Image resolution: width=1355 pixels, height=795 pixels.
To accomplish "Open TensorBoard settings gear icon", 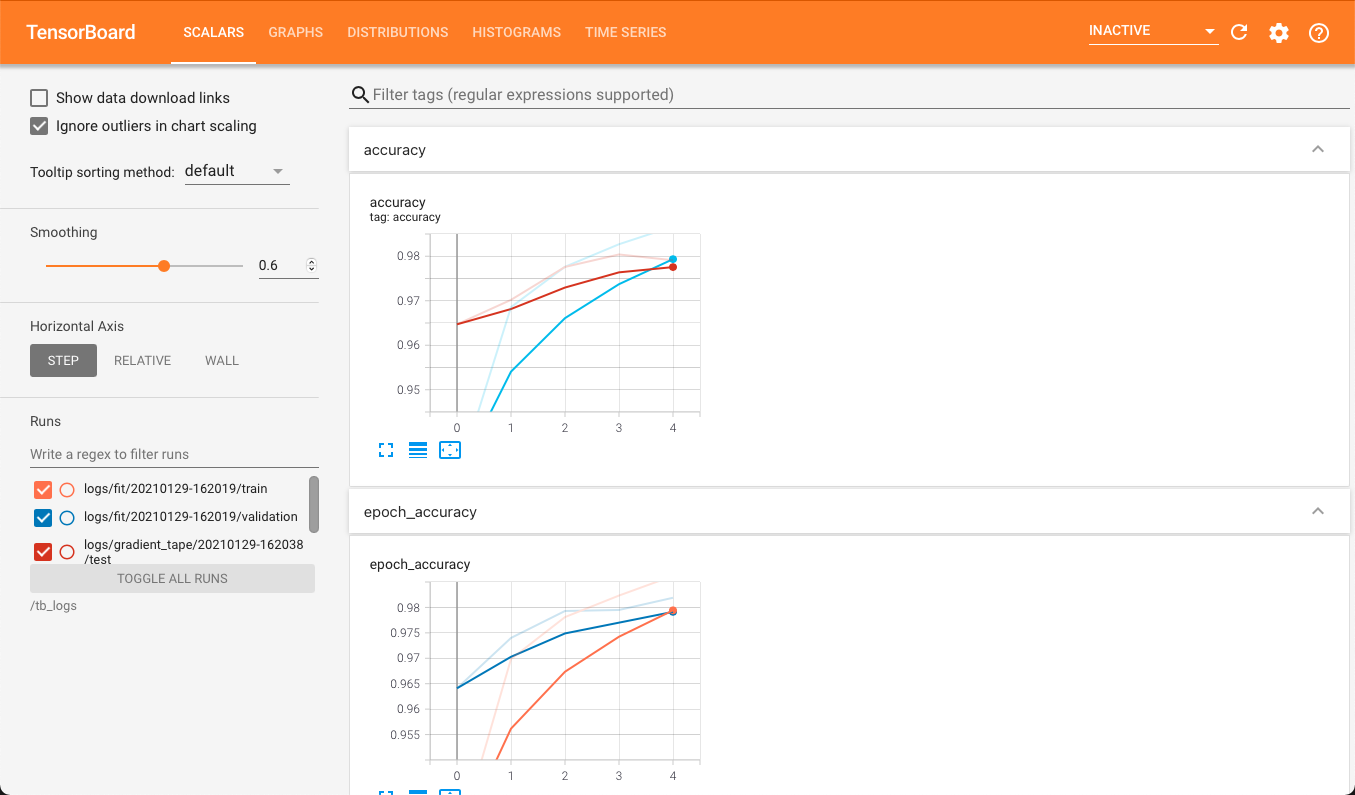I will (x=1279, y=32).
